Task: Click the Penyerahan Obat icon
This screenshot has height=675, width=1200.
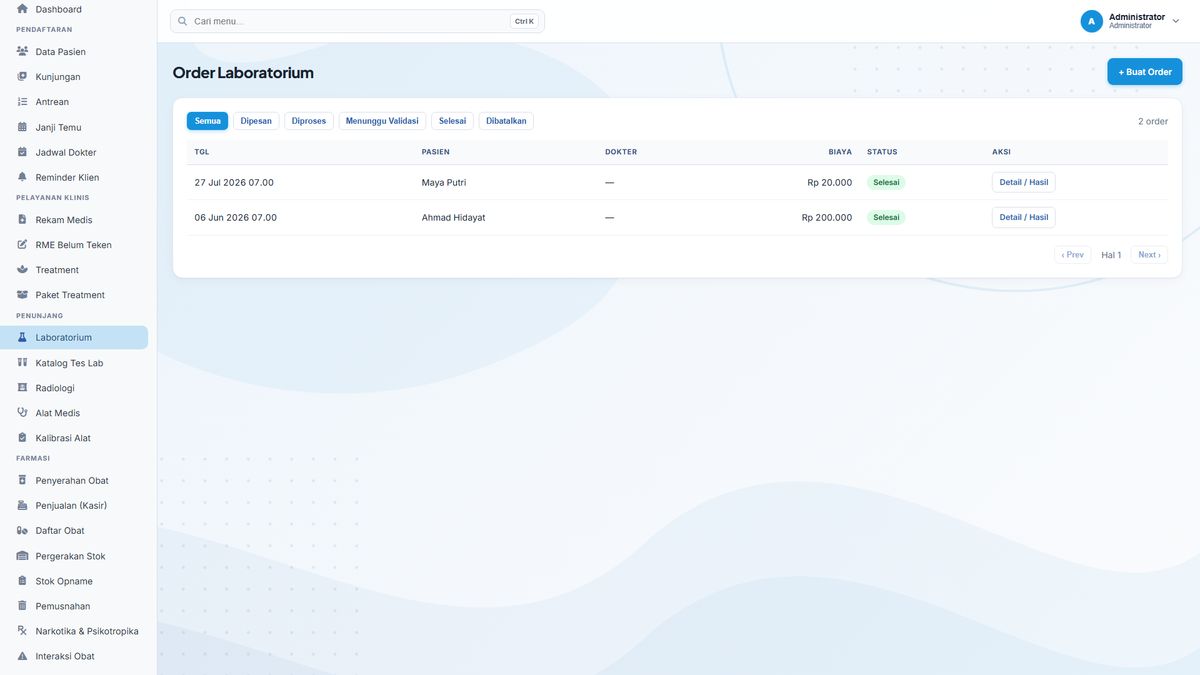Action: 22,480
